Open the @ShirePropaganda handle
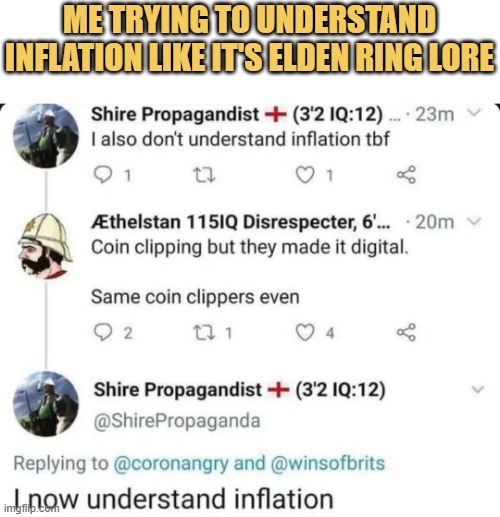The width and height of the screenshot is (500, 517). 177,421
